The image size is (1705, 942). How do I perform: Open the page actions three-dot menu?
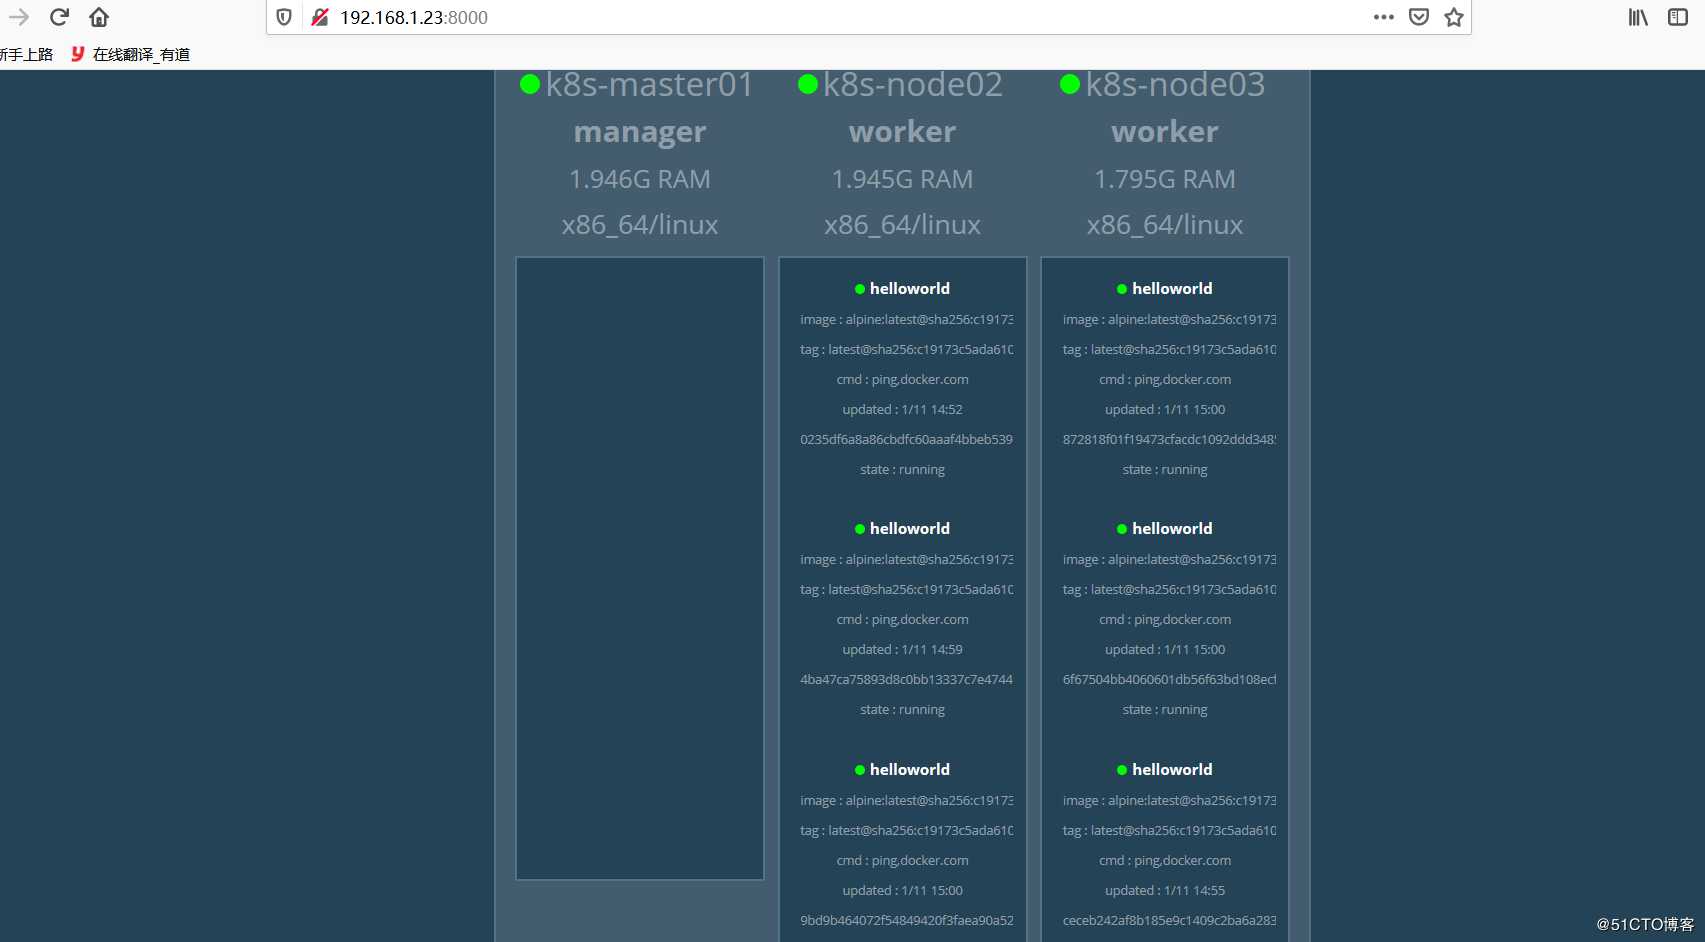(x=1384, y=17)
